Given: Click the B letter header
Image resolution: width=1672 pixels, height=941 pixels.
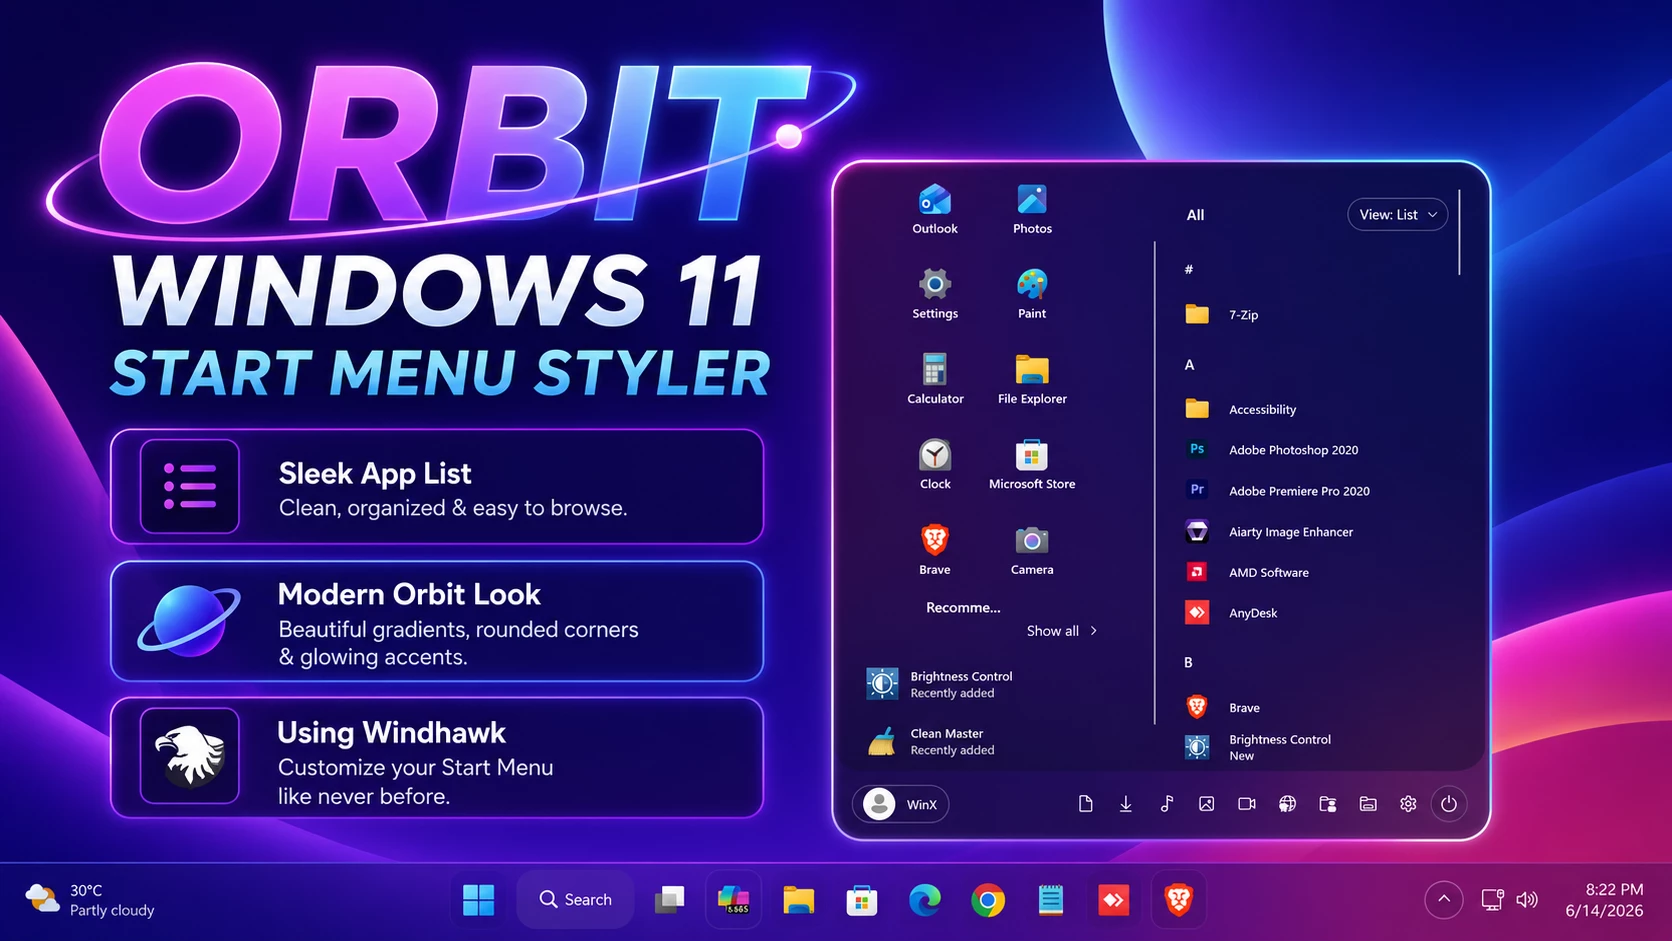Looking at the screenshot, I should click(1188, 662).
